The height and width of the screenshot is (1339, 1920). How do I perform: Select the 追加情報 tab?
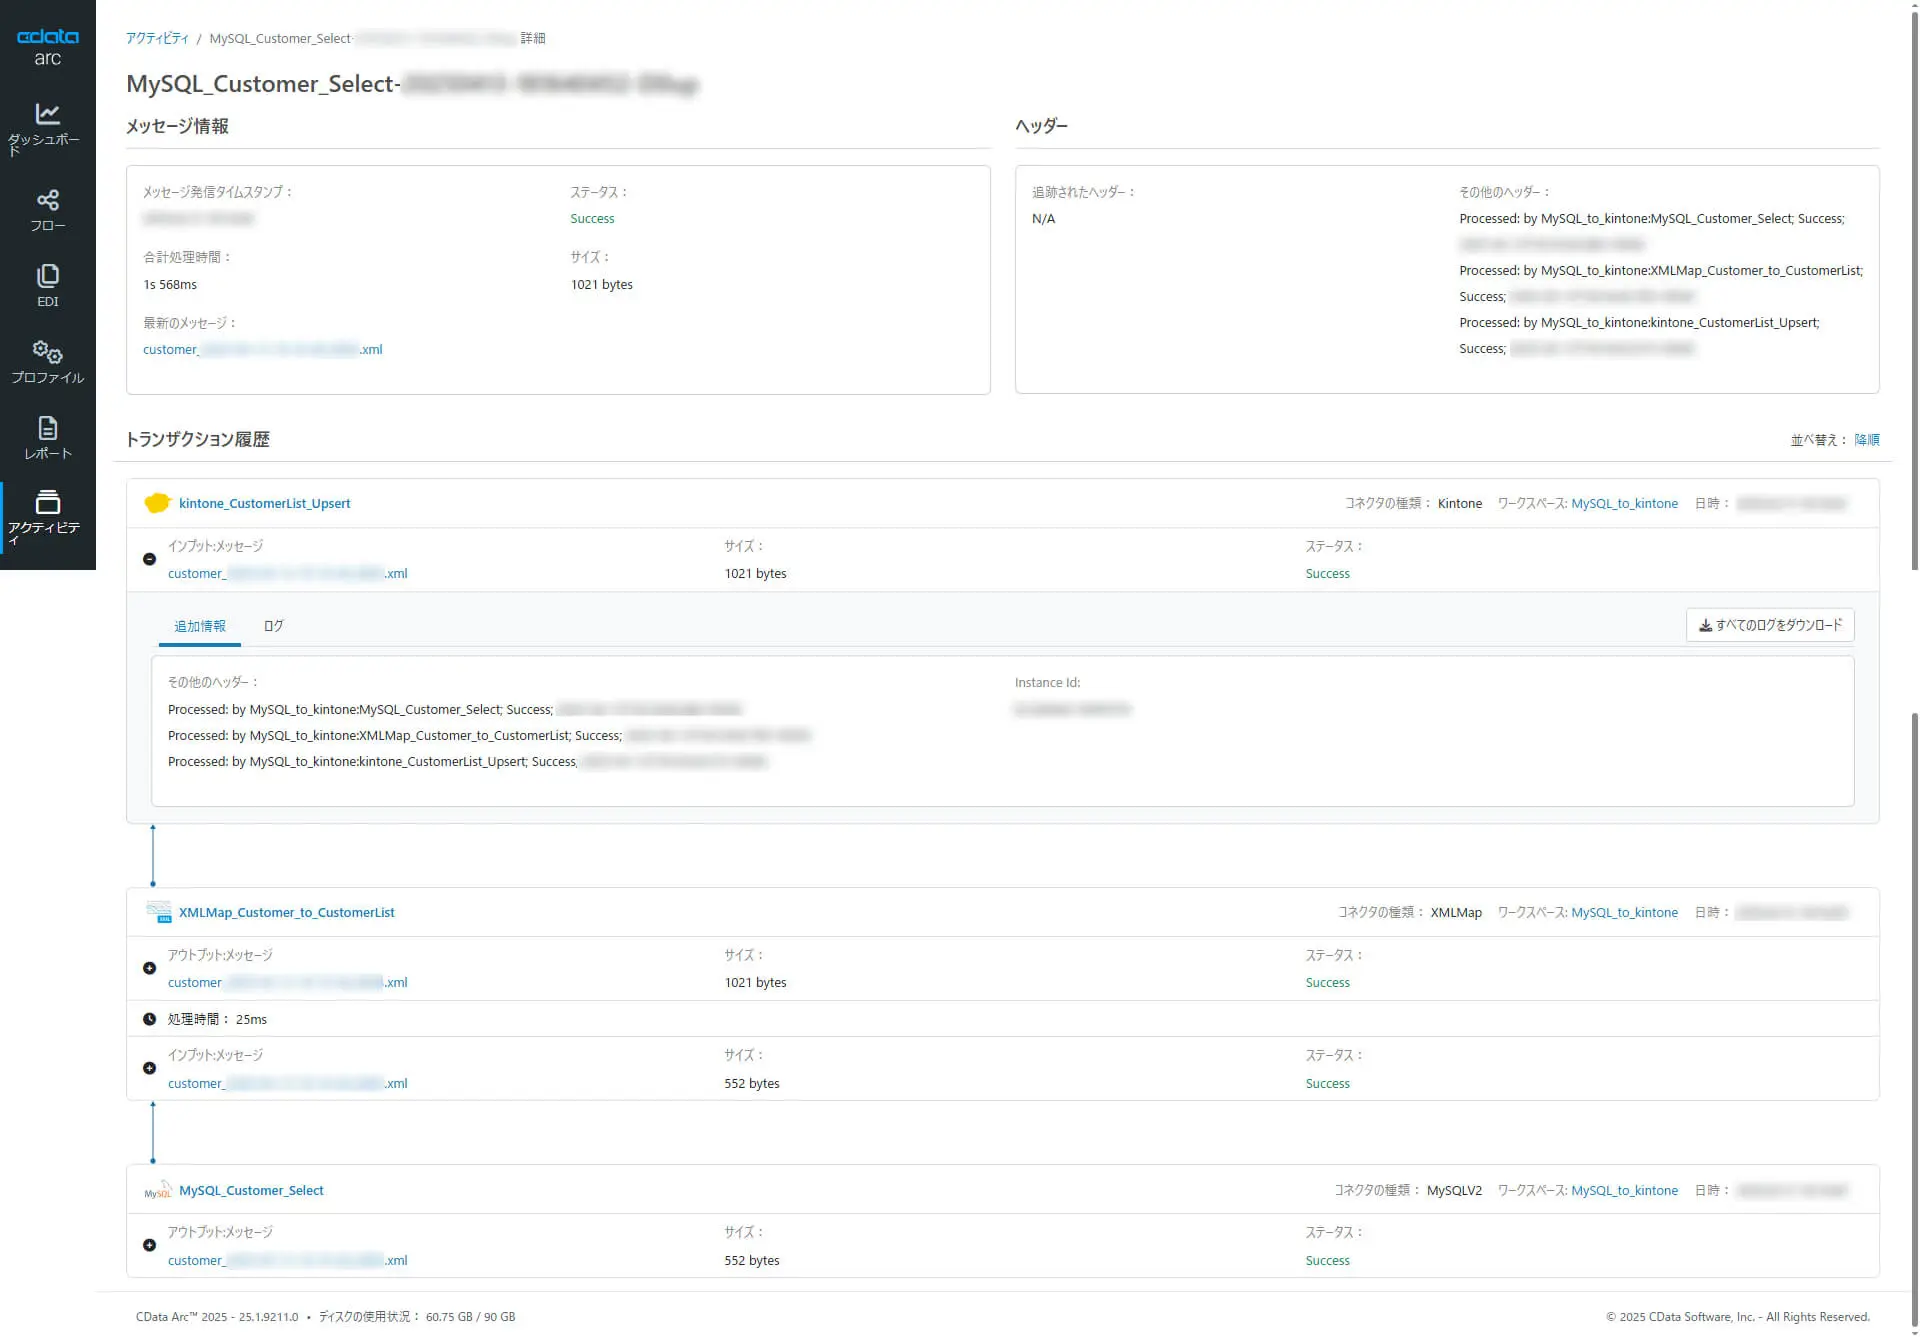pyautogui.click(x=200, y=626)
